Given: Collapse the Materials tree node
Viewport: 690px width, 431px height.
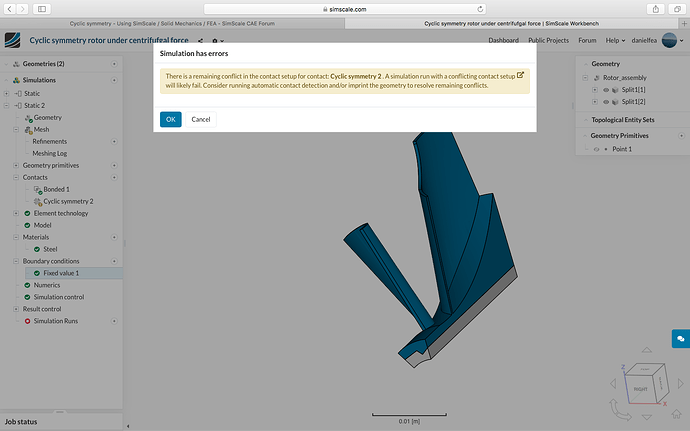Looking at the screenshot, I should pos(16,237).
